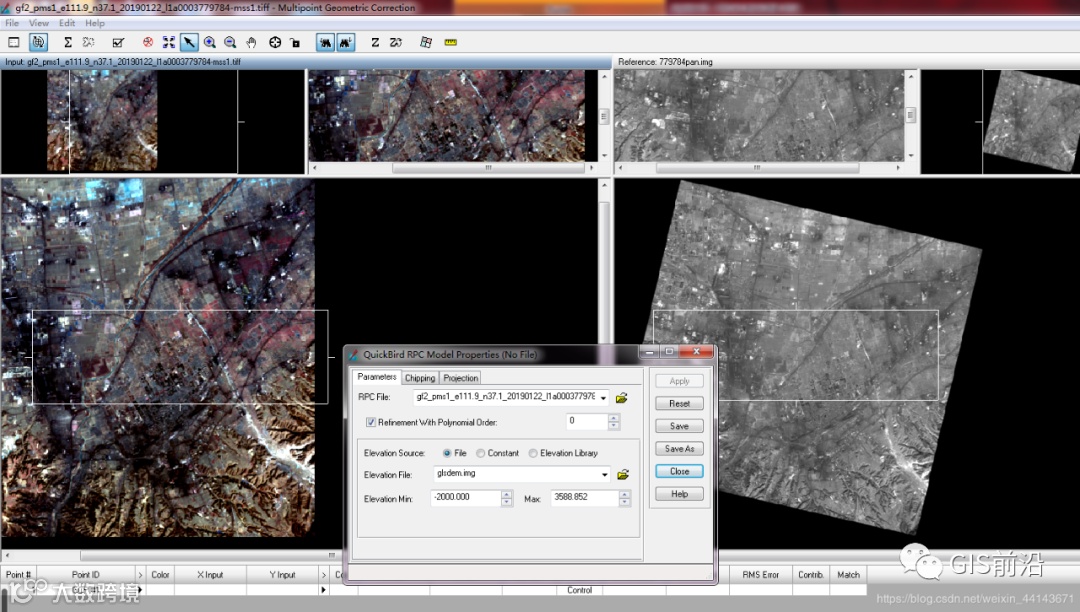
Task: Click the Sigma solve model icon
Action: click(68, 43)
